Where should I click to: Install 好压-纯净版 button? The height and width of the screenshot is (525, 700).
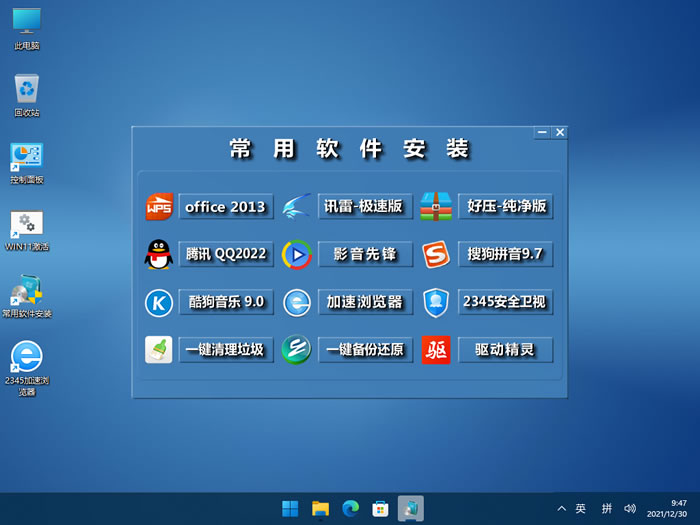(x=506, y=206)
